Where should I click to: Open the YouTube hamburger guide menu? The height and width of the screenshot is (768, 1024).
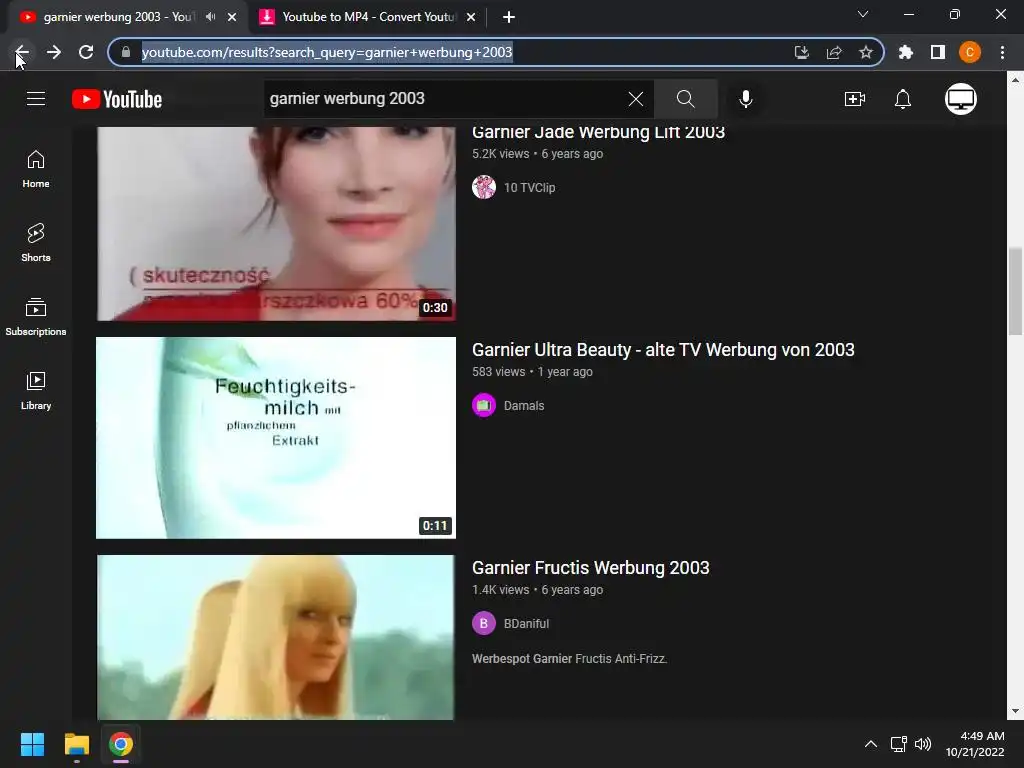[x=36, y=99]
